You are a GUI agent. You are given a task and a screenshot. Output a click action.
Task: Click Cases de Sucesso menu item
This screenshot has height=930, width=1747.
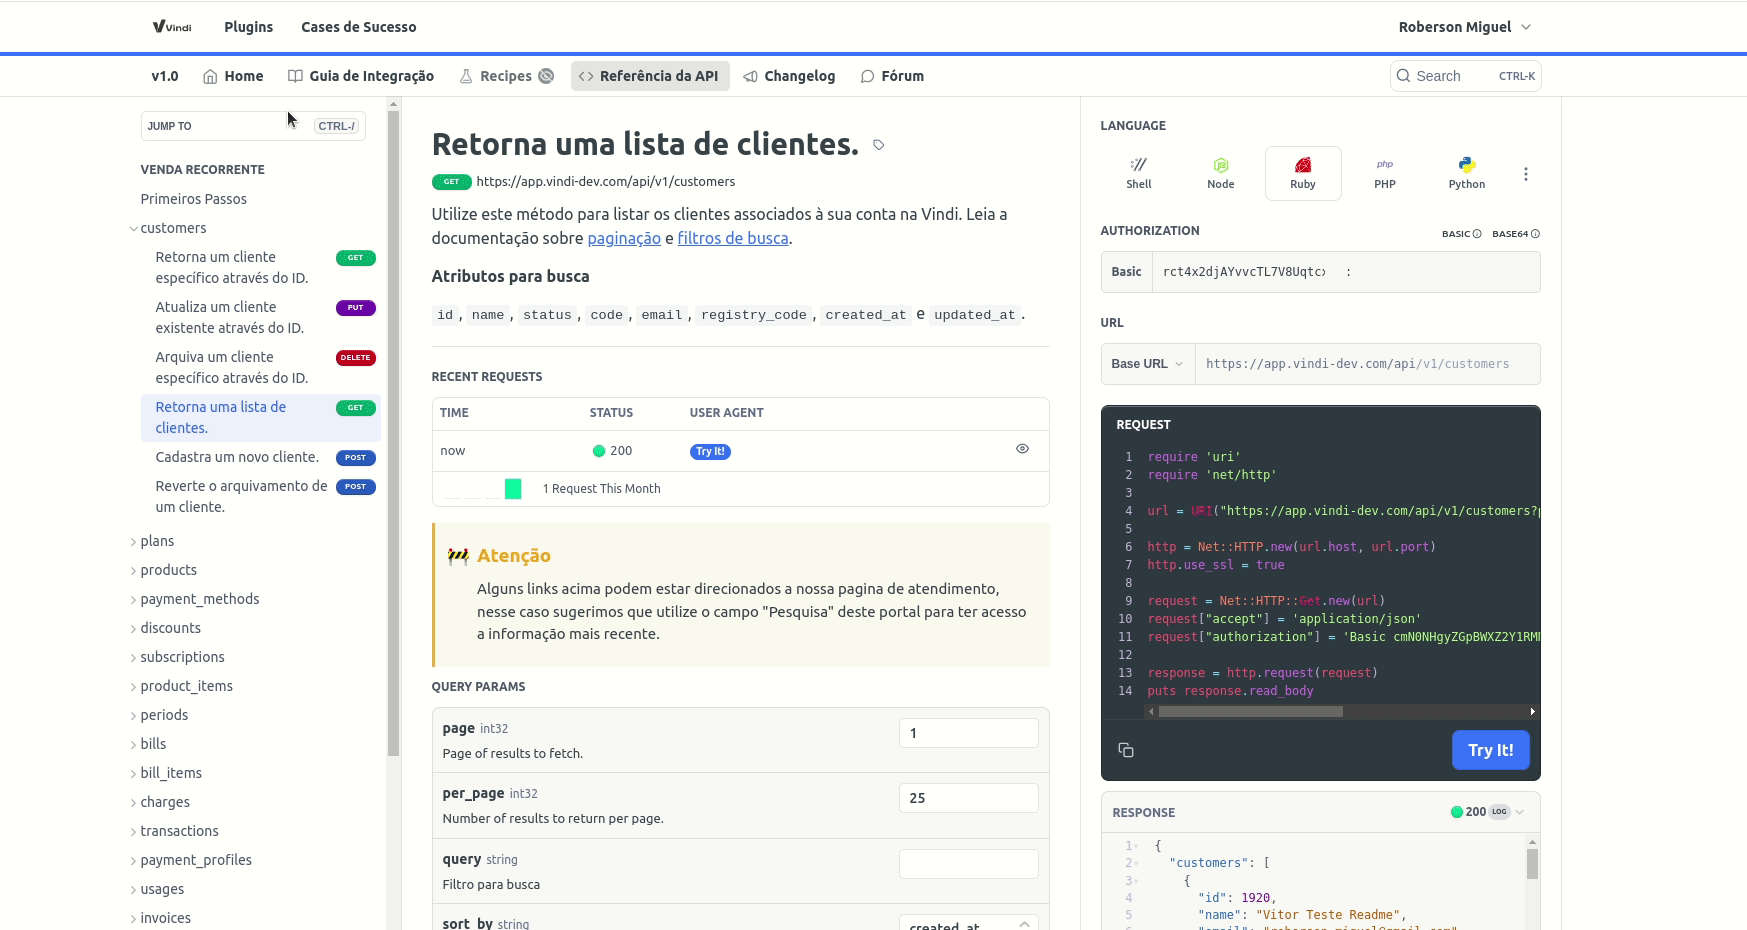coord(359,27)
